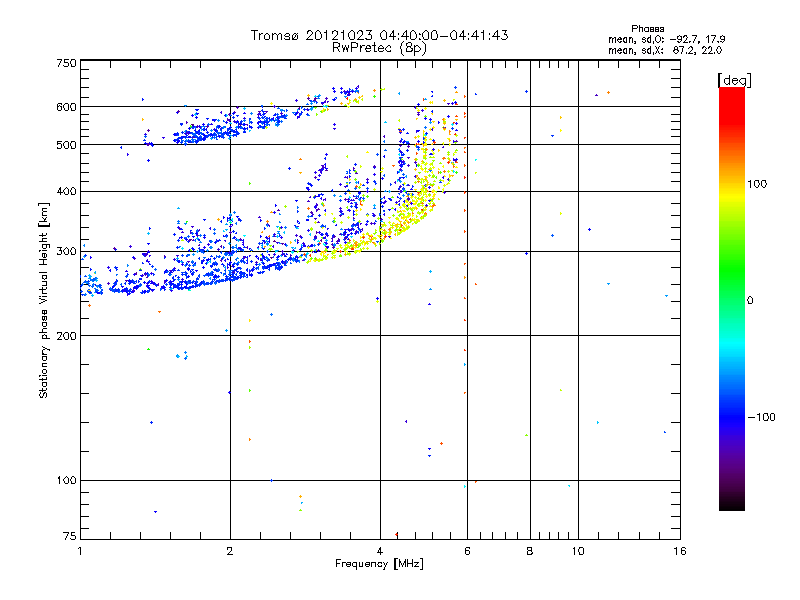
Task: Click the 'RwPretec (8p)' subtitle
Action: (x=379, y=48)
